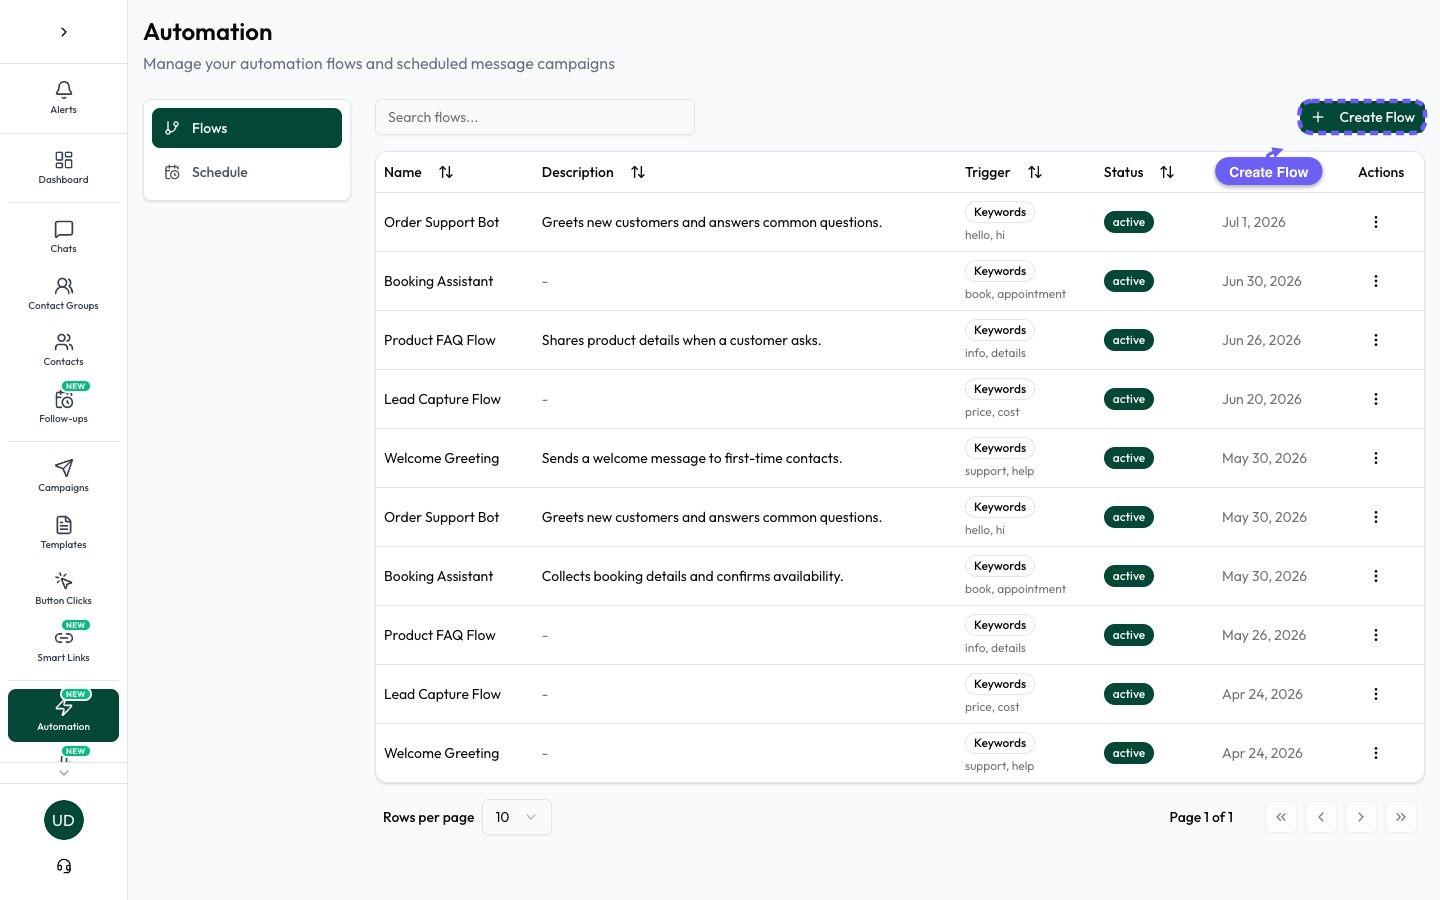
Task: Open Templates in the sidebar
Action: point(64,533)
